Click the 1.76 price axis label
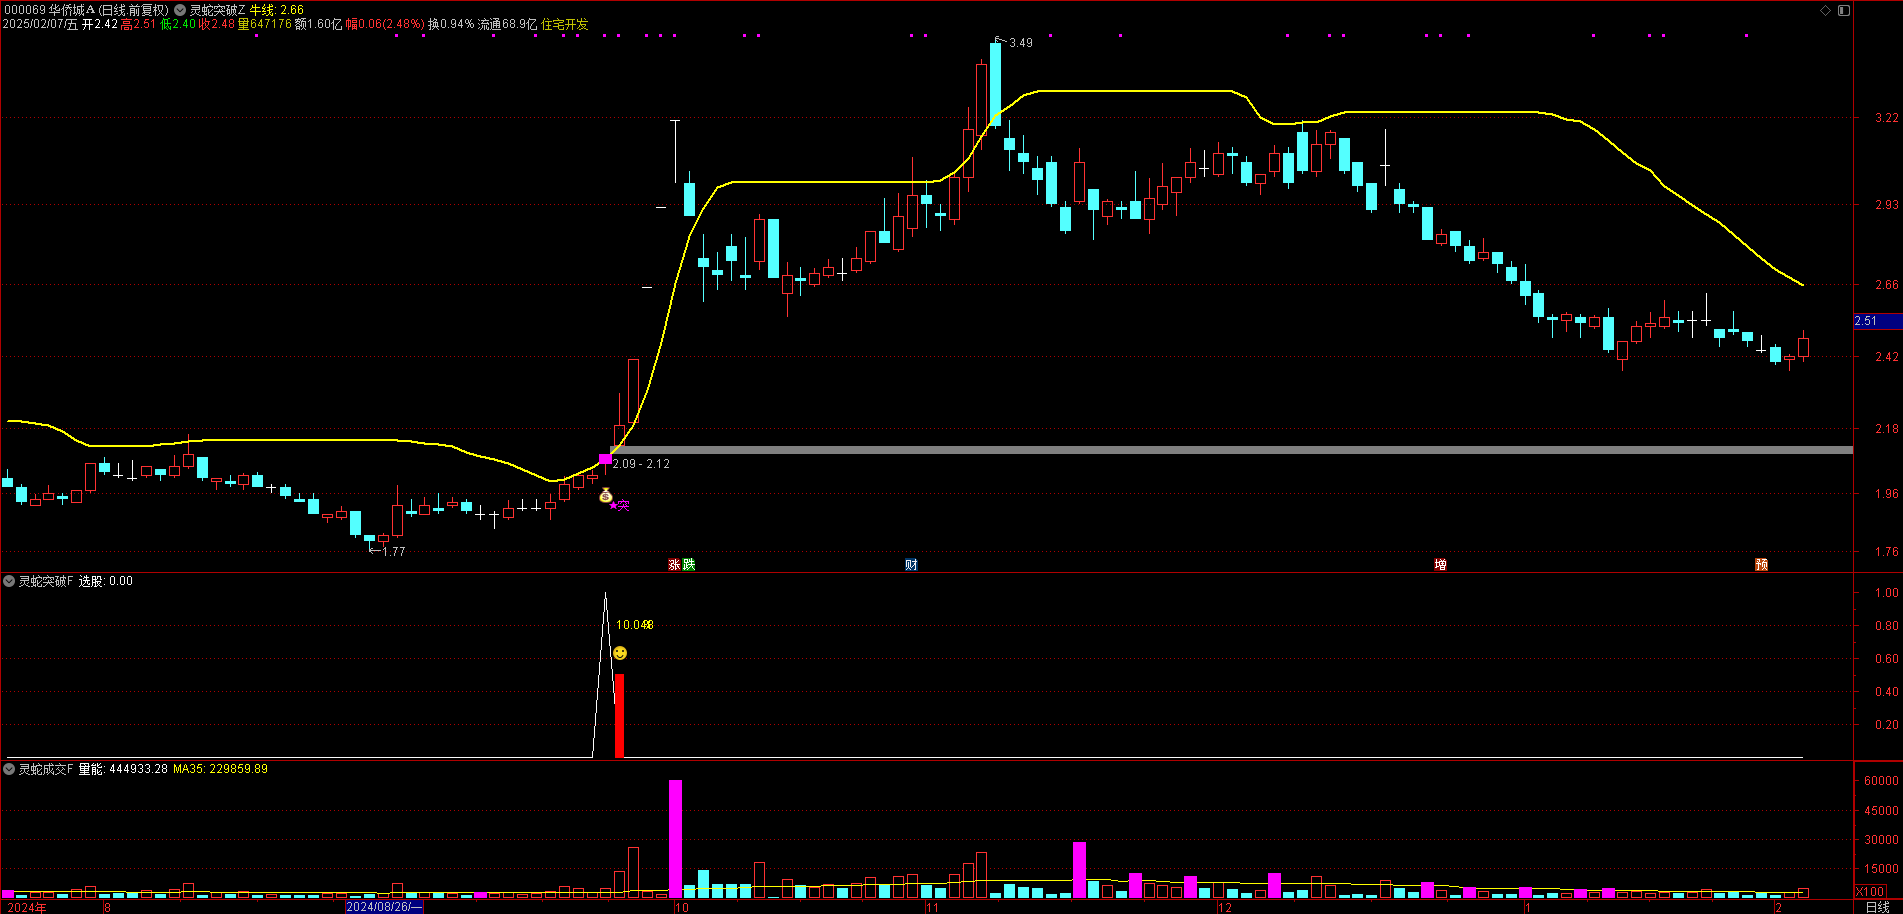 (1886, 552)
